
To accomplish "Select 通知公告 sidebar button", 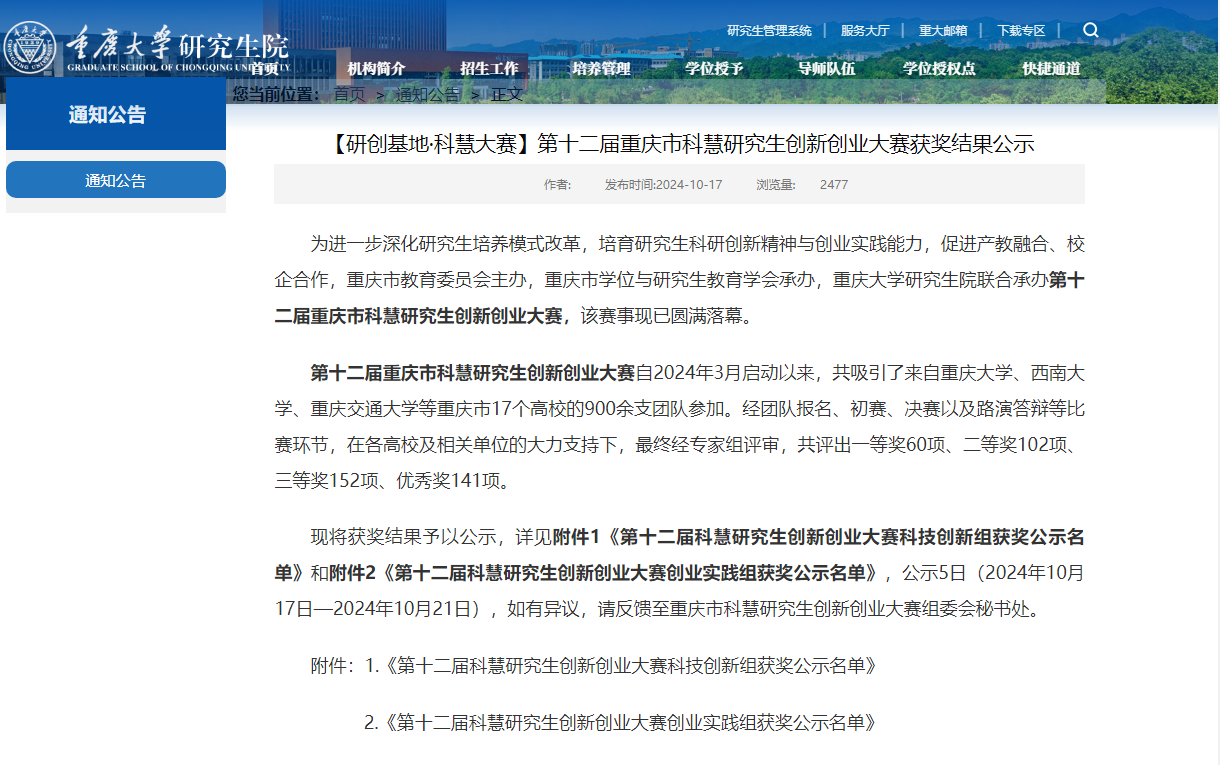I will pyautogui.click(x=116, y=180).
